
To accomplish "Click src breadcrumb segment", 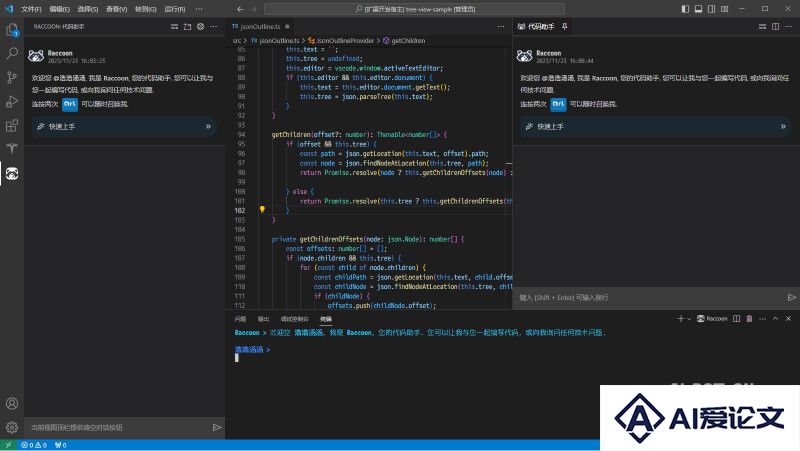I will click(237, 41).
